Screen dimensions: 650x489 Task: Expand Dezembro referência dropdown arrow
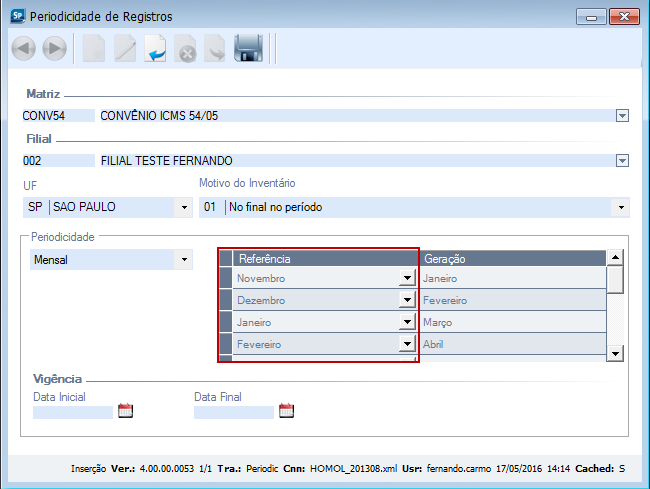(407, 300)
